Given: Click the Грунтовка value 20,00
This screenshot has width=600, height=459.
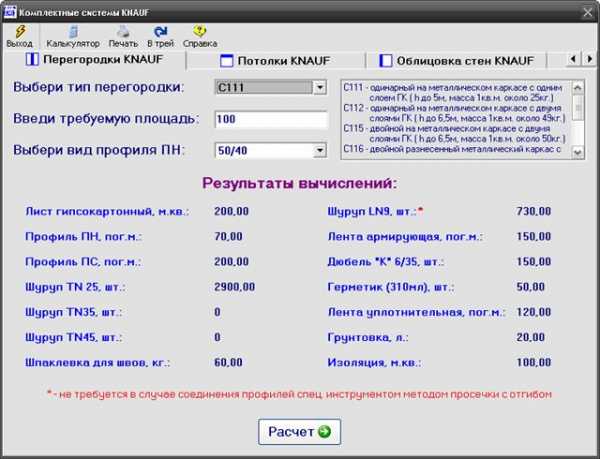Looking at the screenshot, I should 531,337.
